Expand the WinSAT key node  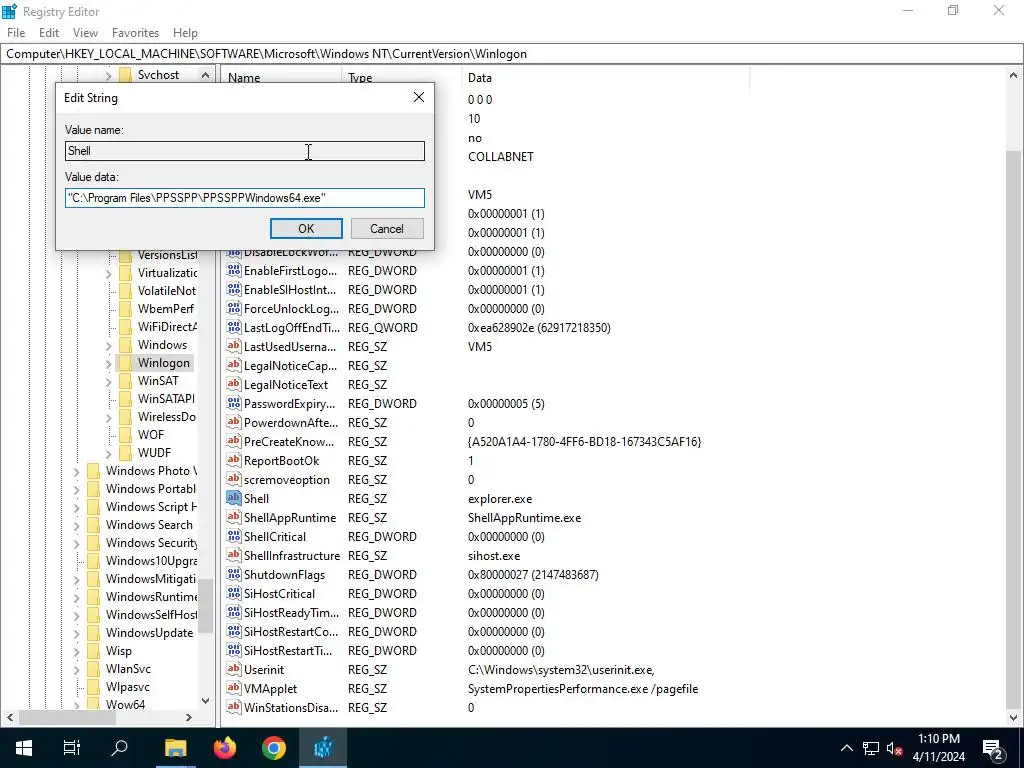[x=108, y=382]
